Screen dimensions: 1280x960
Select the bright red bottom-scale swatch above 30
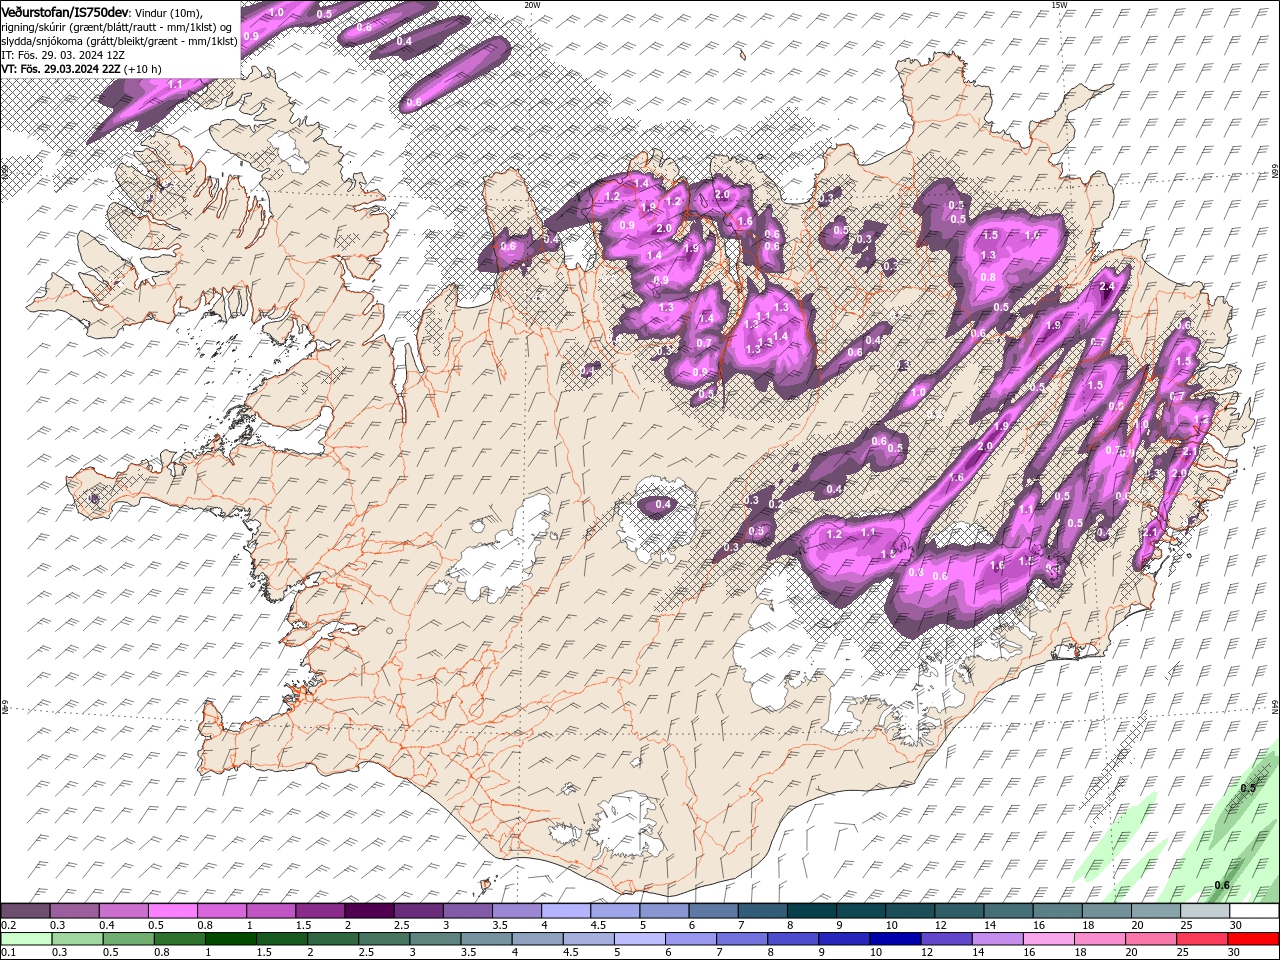pos(1253,939)
